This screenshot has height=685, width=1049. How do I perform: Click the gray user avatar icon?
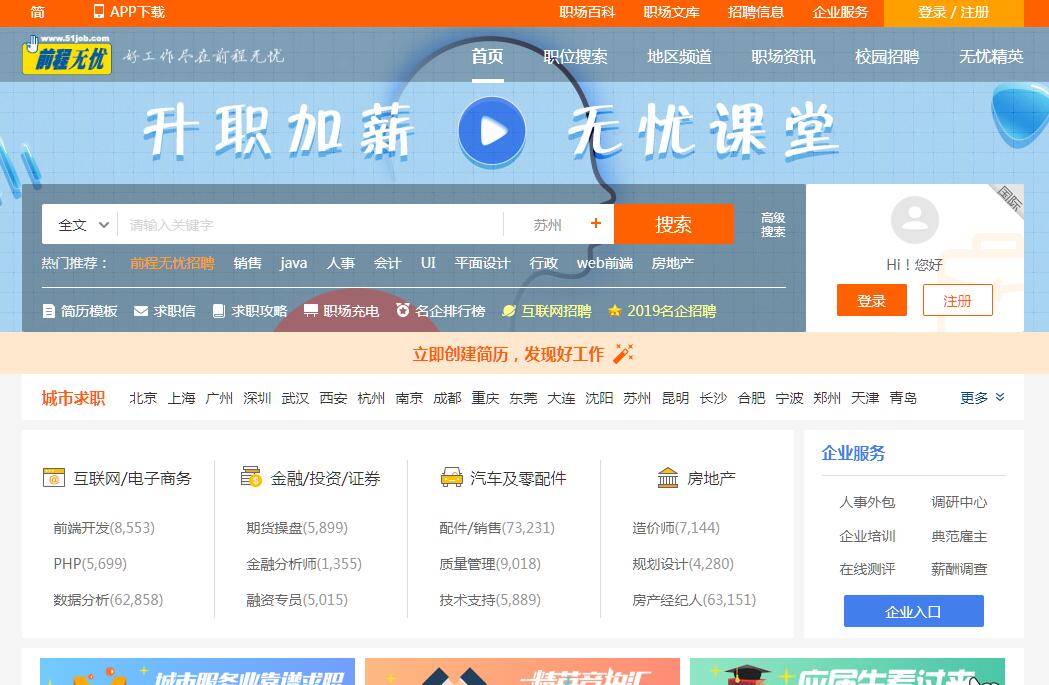(914, 221)
